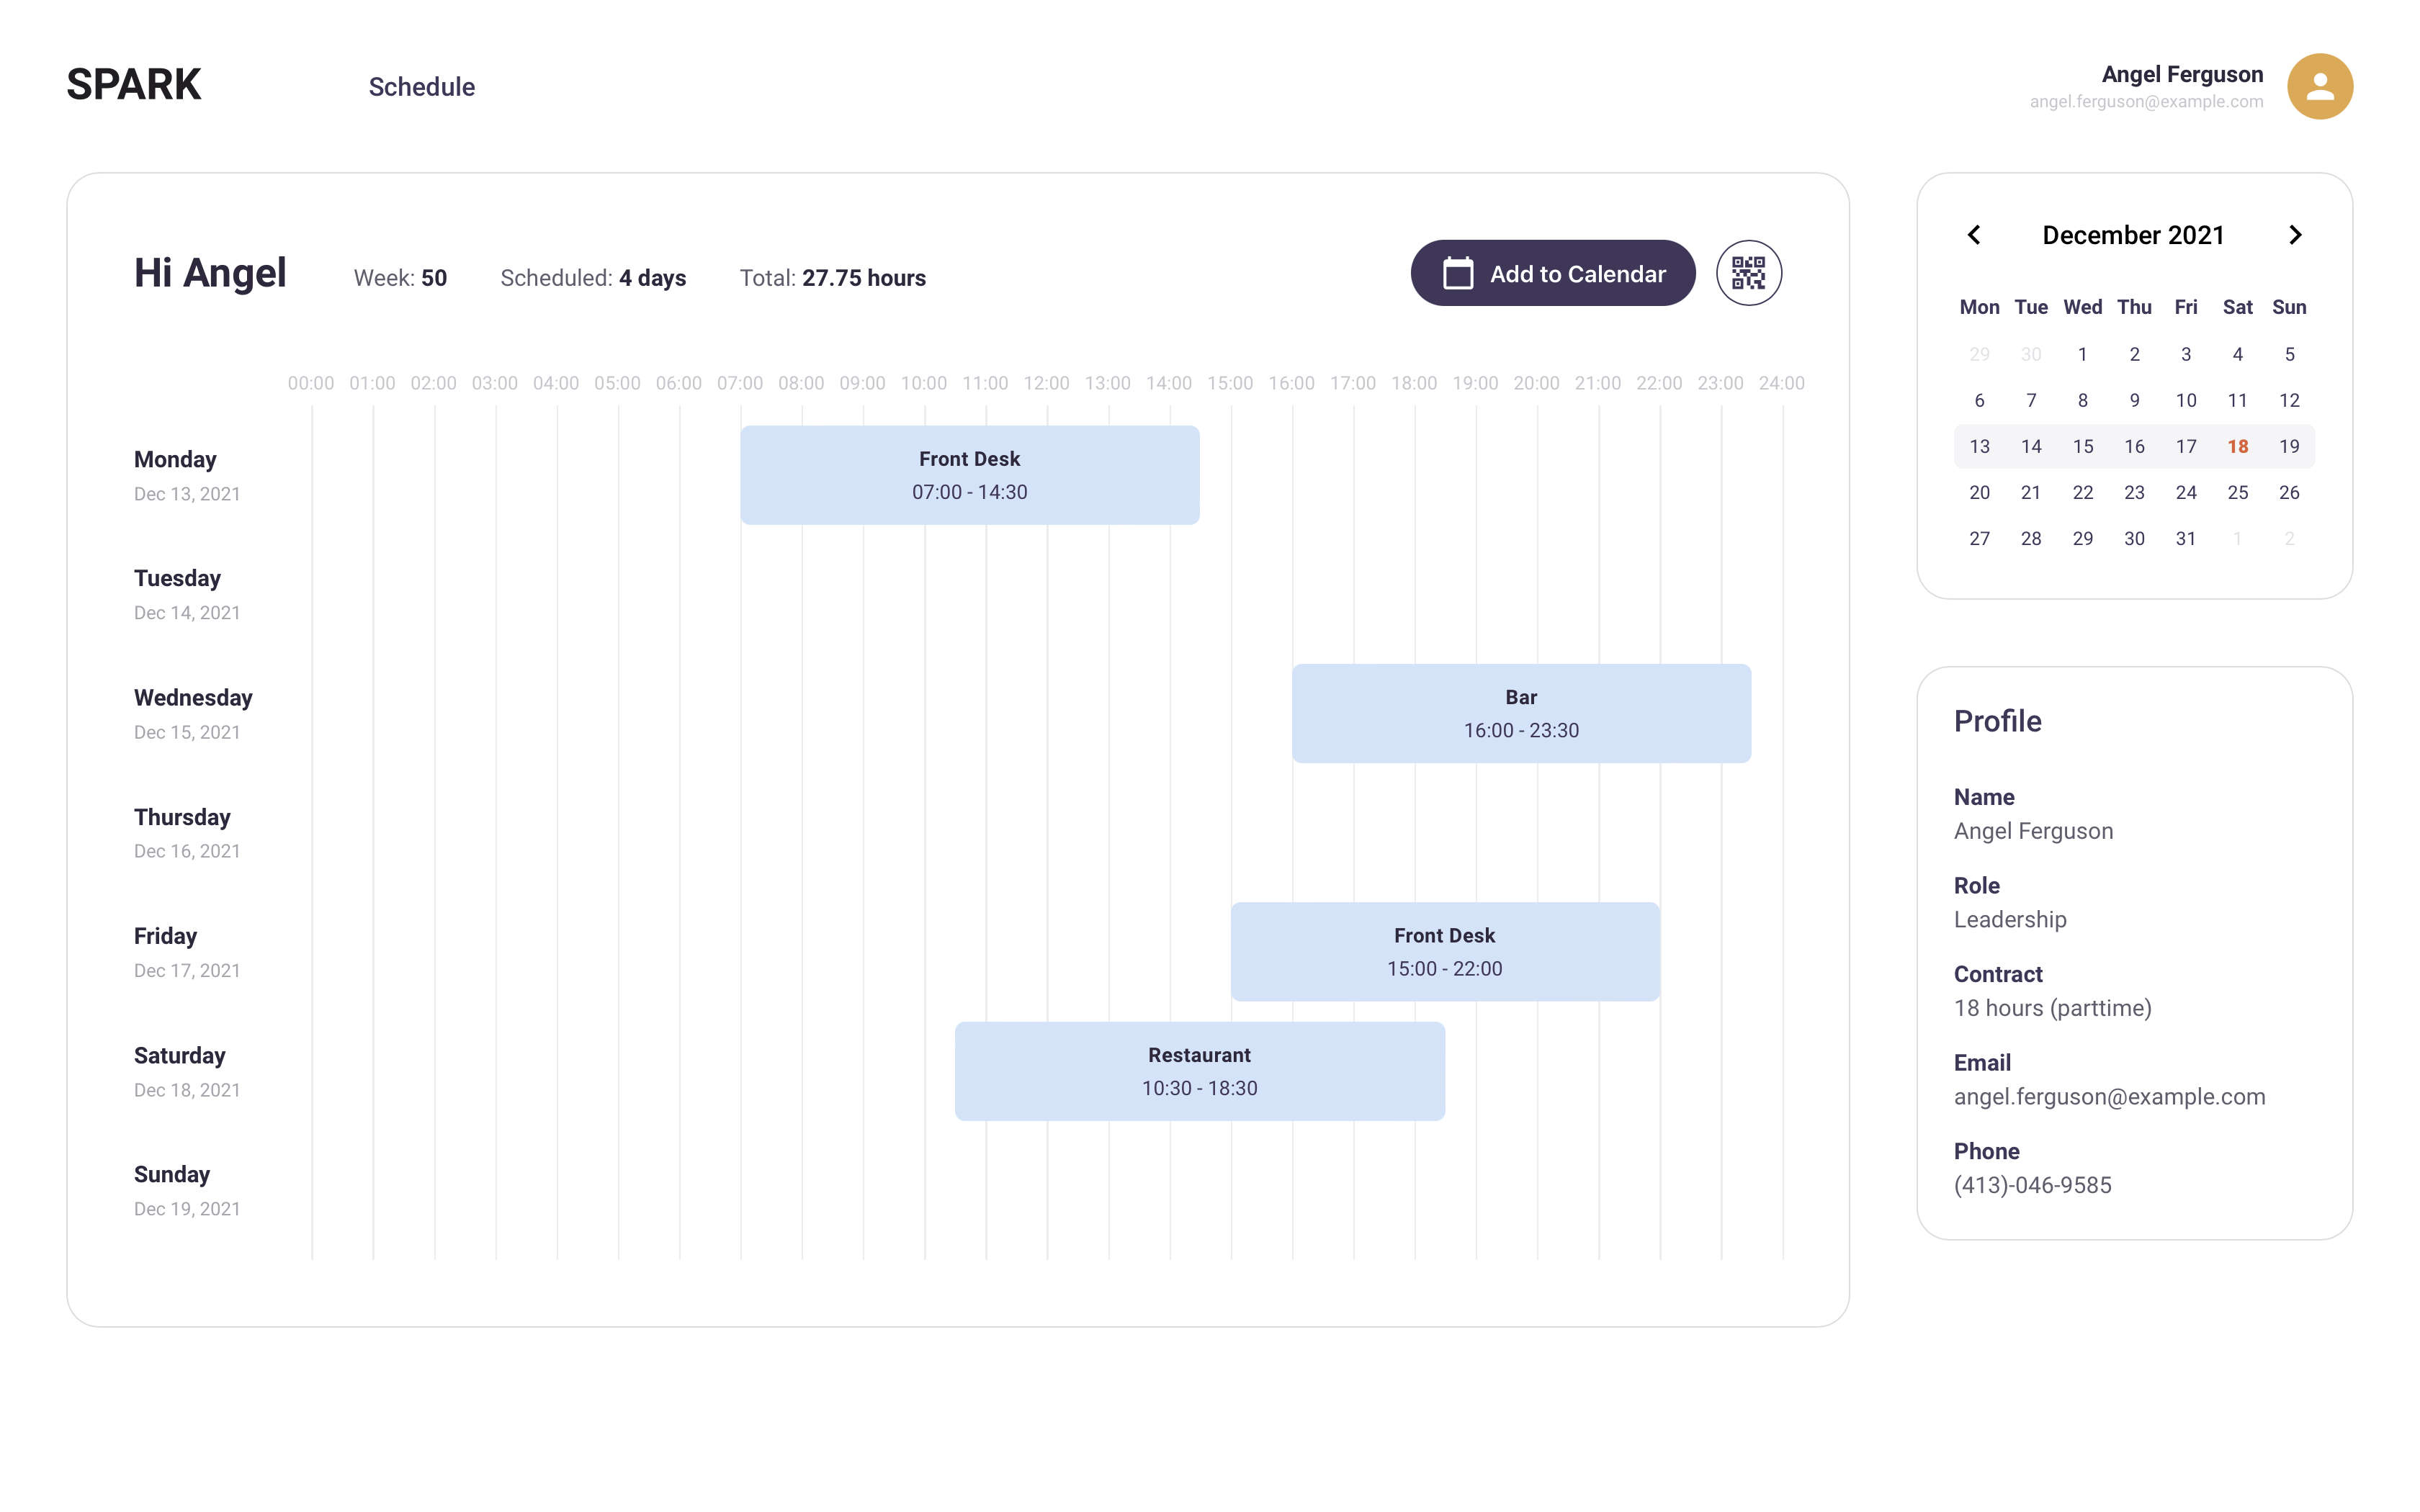Click the Add to Calendar button

1552,272
